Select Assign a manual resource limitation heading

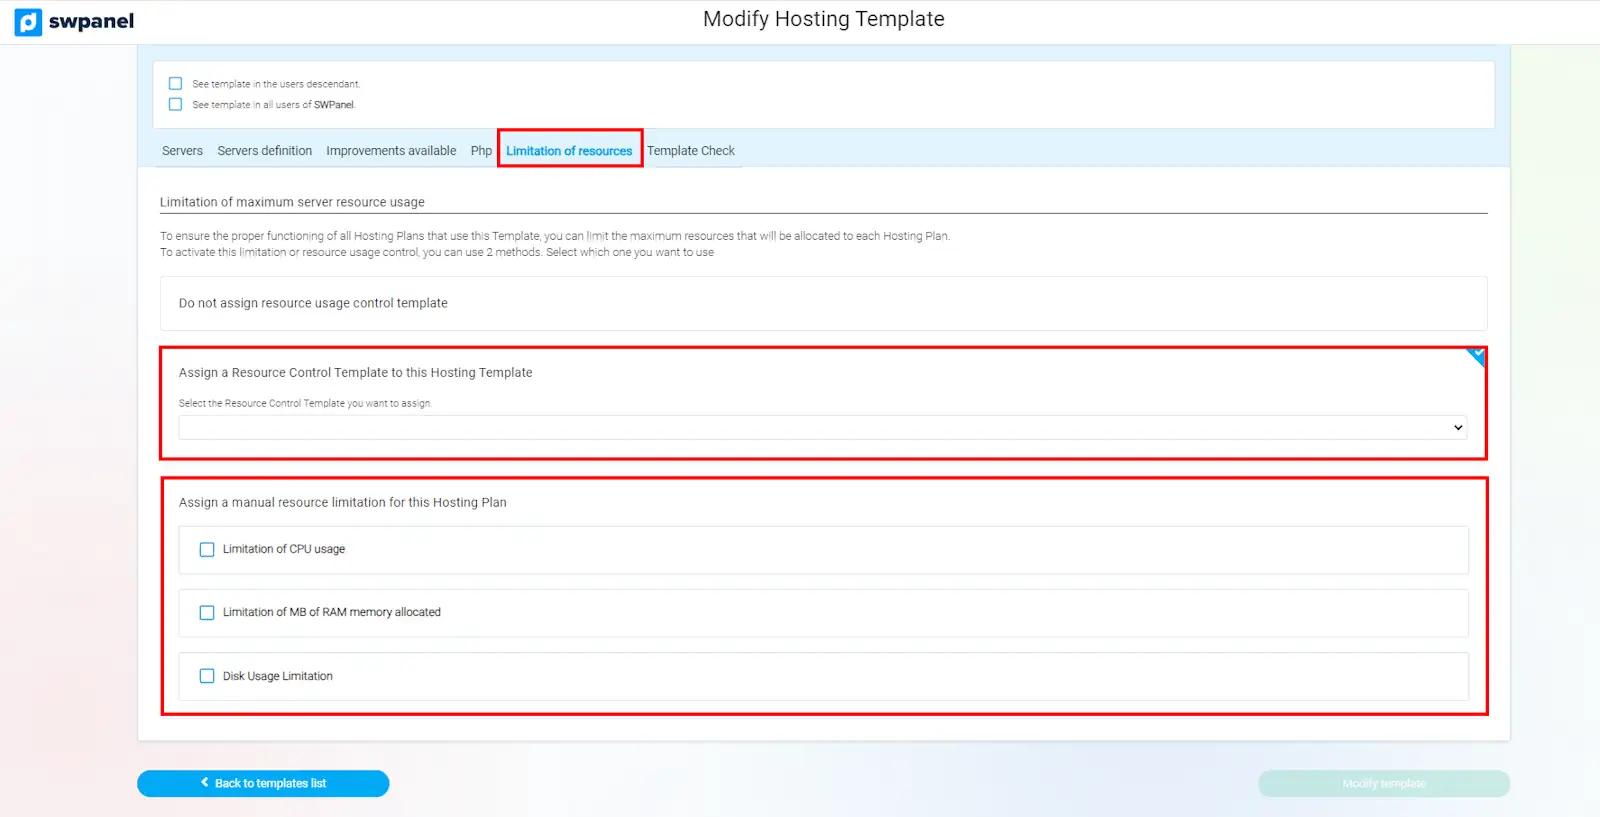click(x=342, y=502)
